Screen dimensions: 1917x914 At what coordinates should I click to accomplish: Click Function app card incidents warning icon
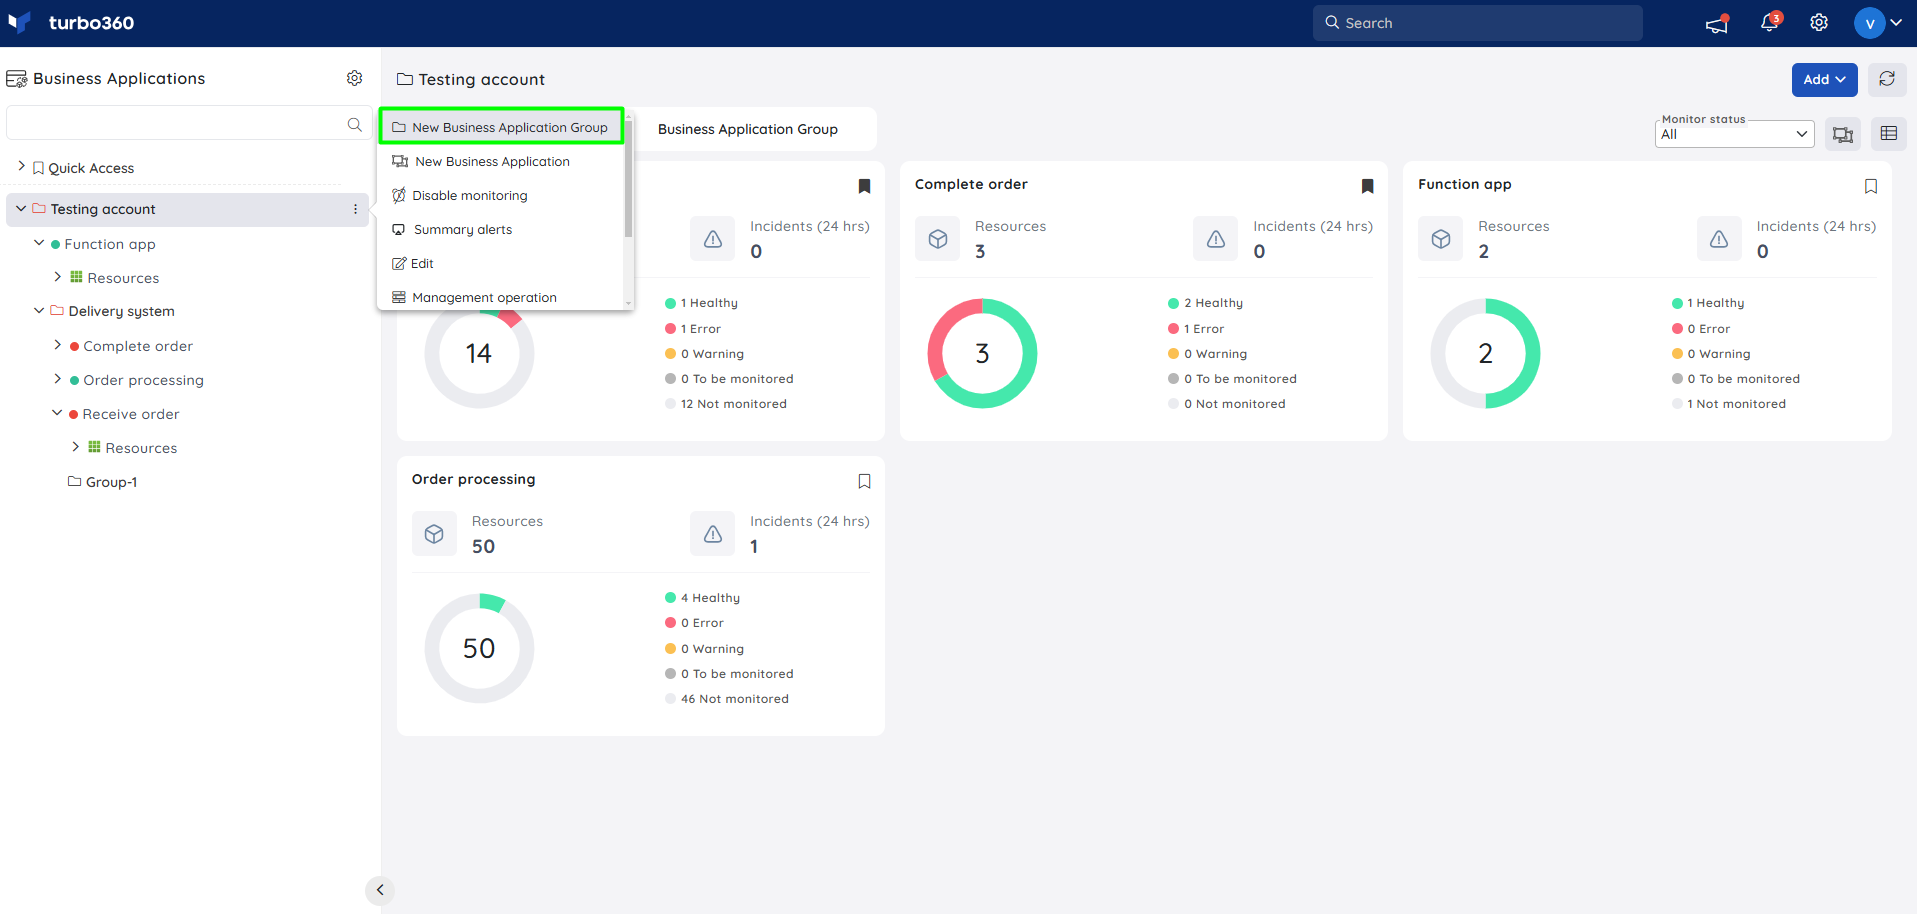[x=1719, y=239]
